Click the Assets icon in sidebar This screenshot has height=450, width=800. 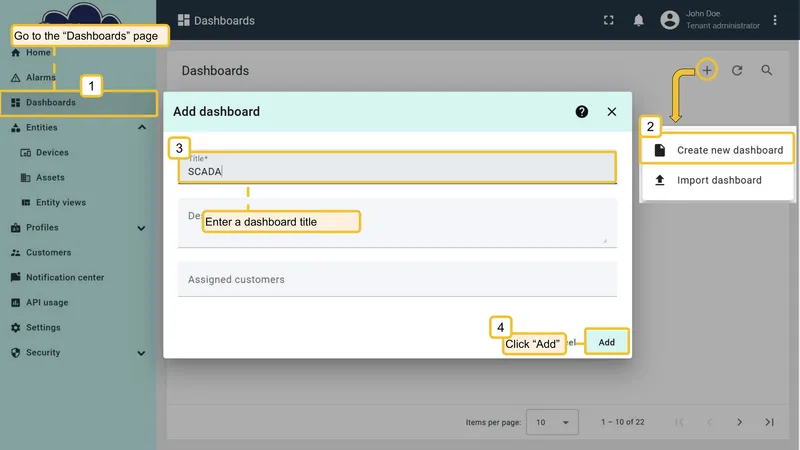(26, 178)
